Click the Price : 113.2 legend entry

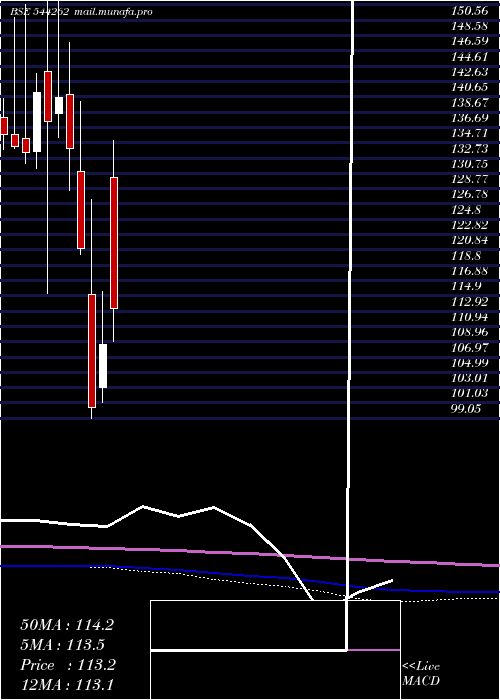(68, 665)
